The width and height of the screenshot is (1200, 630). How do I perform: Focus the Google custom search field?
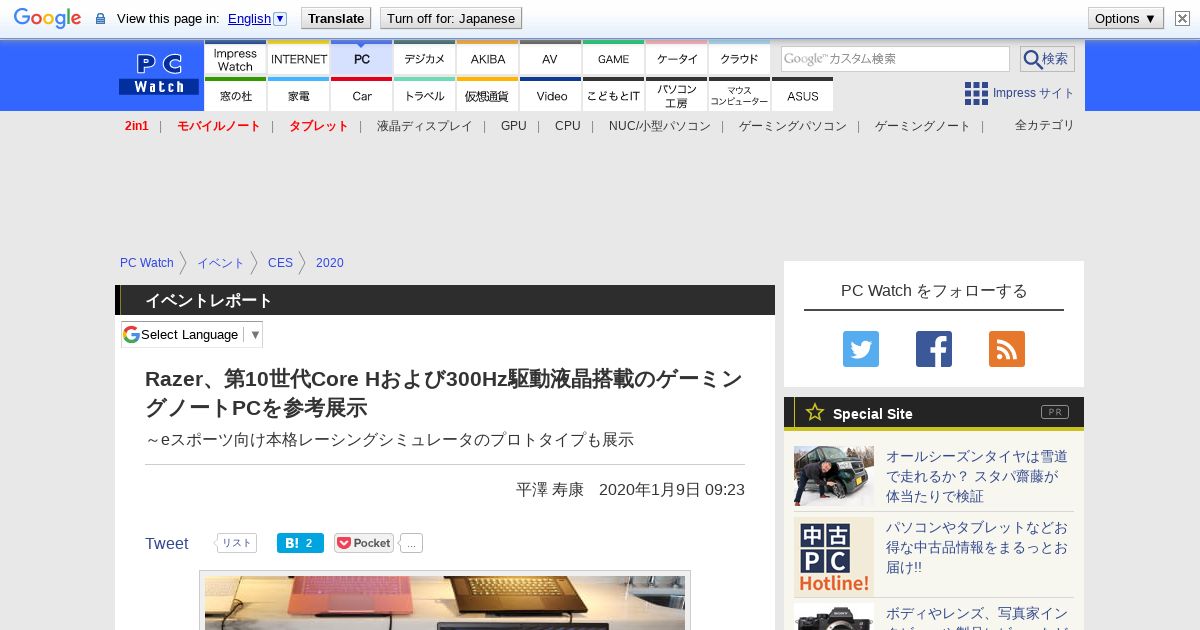tap(895, 59)
